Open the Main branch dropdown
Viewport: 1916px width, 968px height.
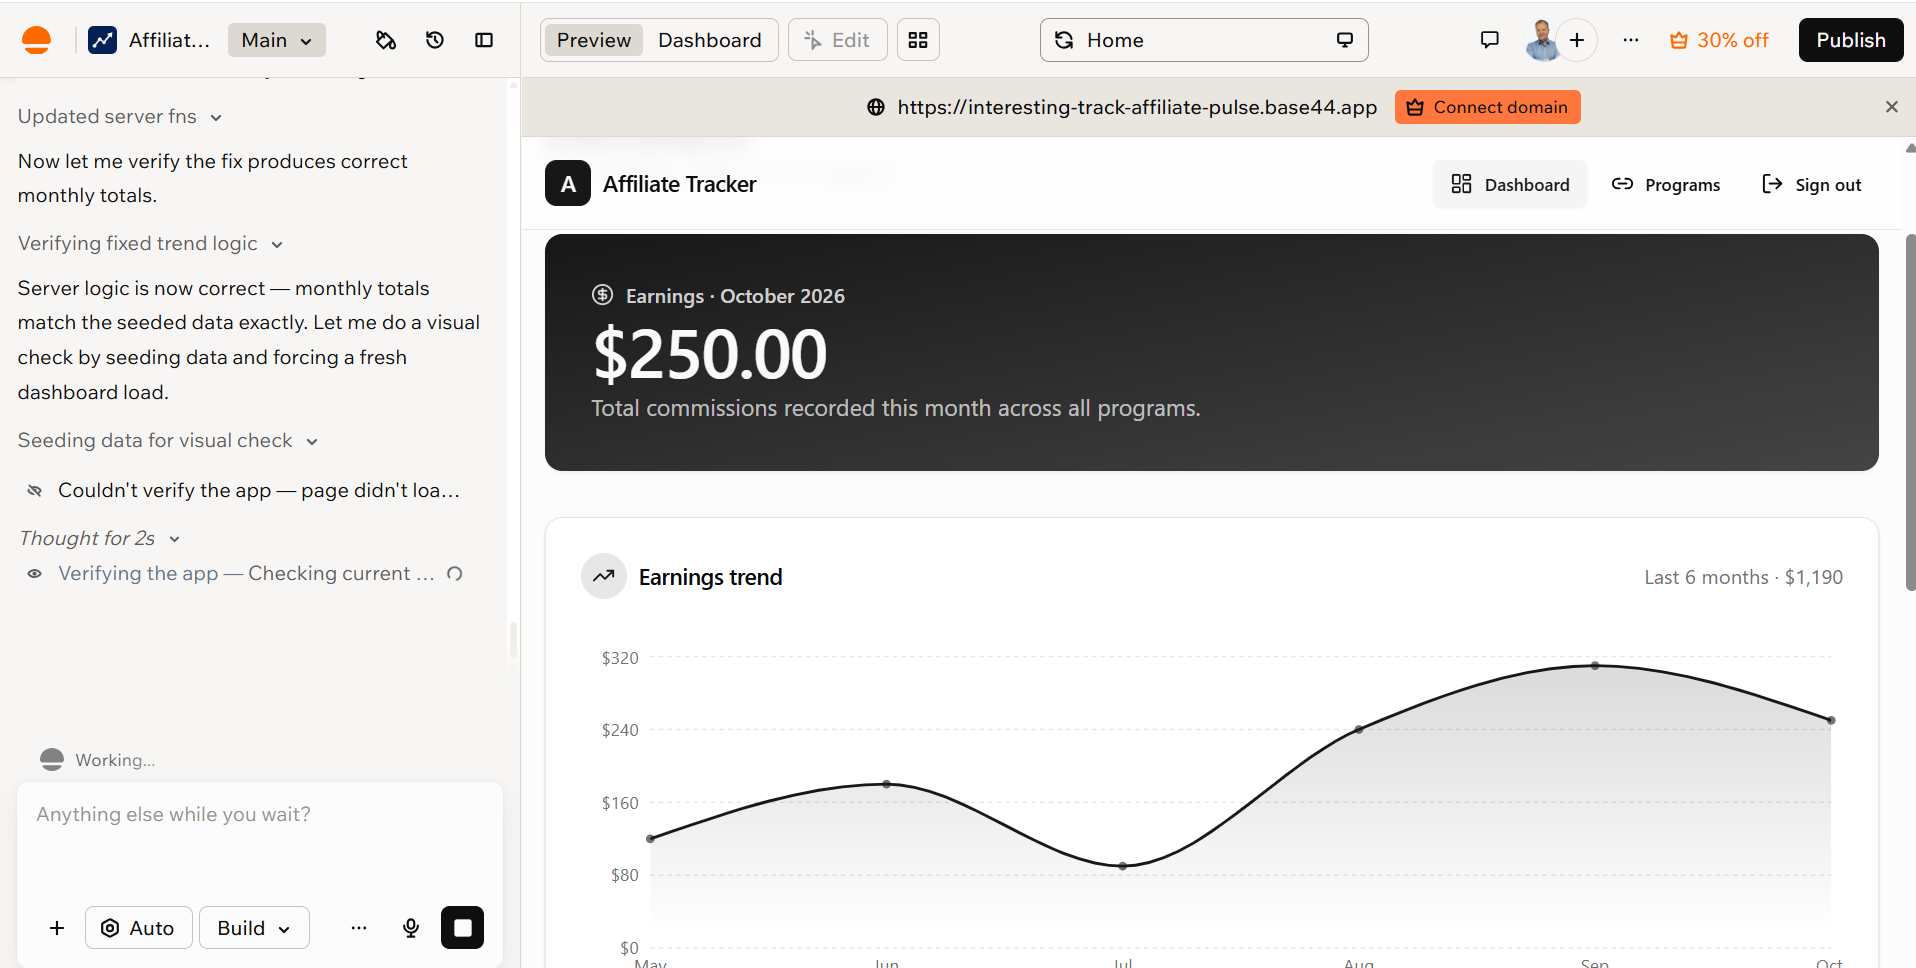pos(277,40)
